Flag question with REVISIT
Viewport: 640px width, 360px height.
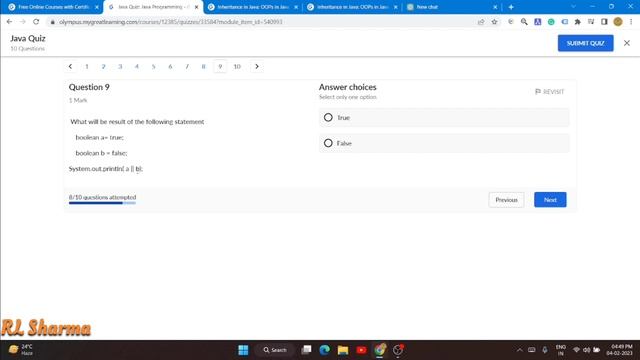[549, 92]
